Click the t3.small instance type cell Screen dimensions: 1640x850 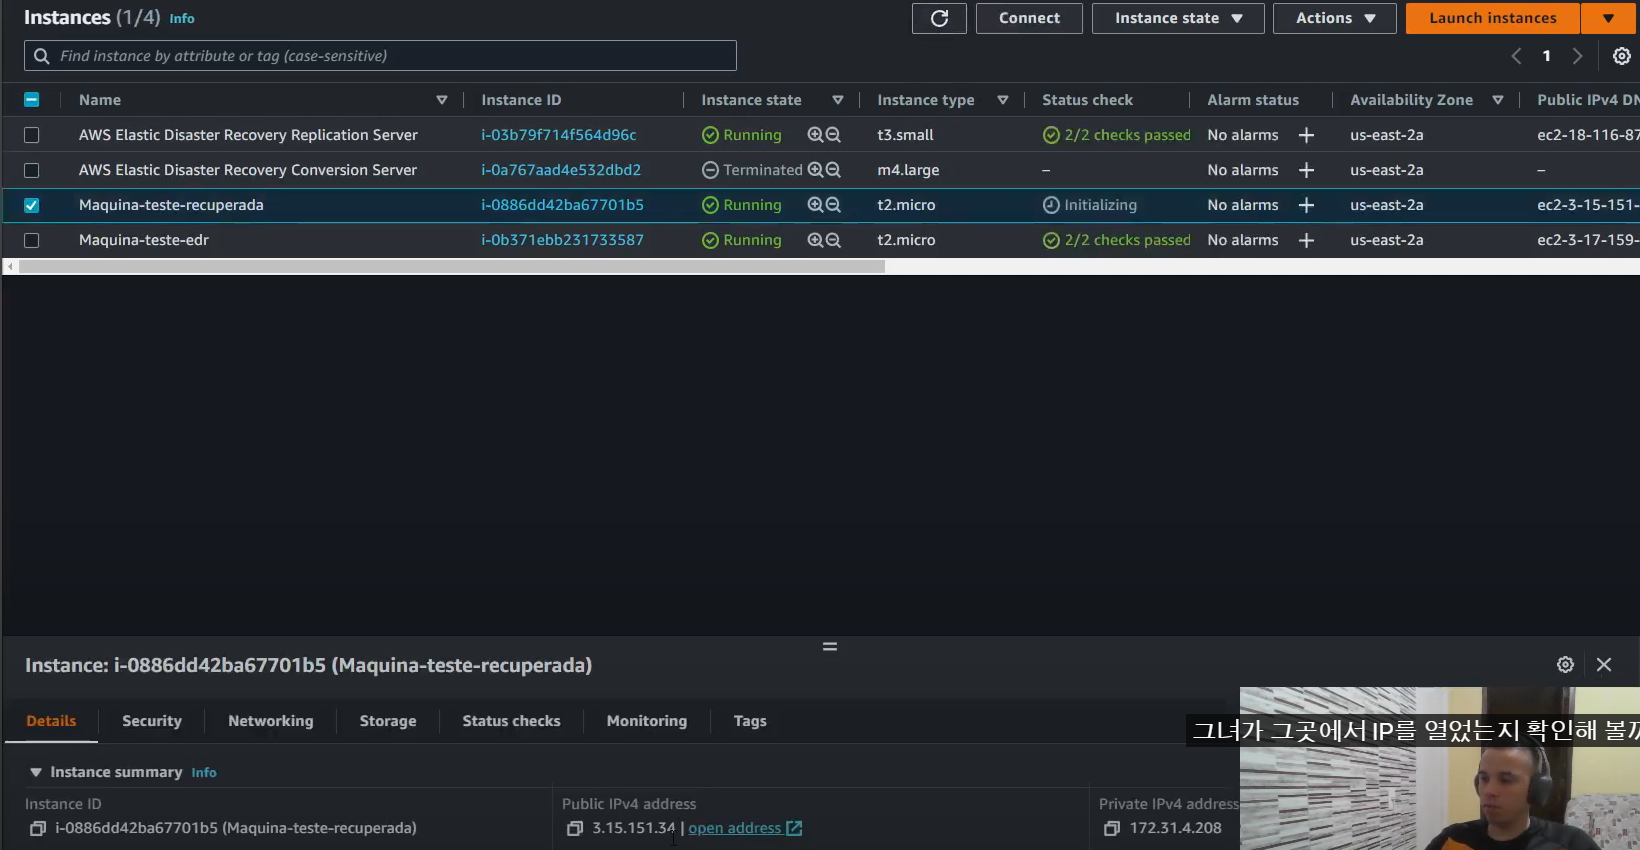point(905,135)
